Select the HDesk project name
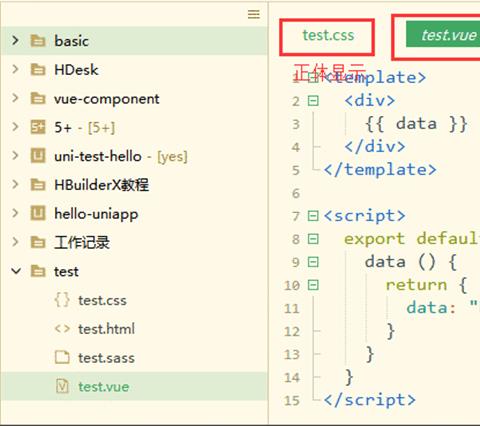 tap(76, 70)
